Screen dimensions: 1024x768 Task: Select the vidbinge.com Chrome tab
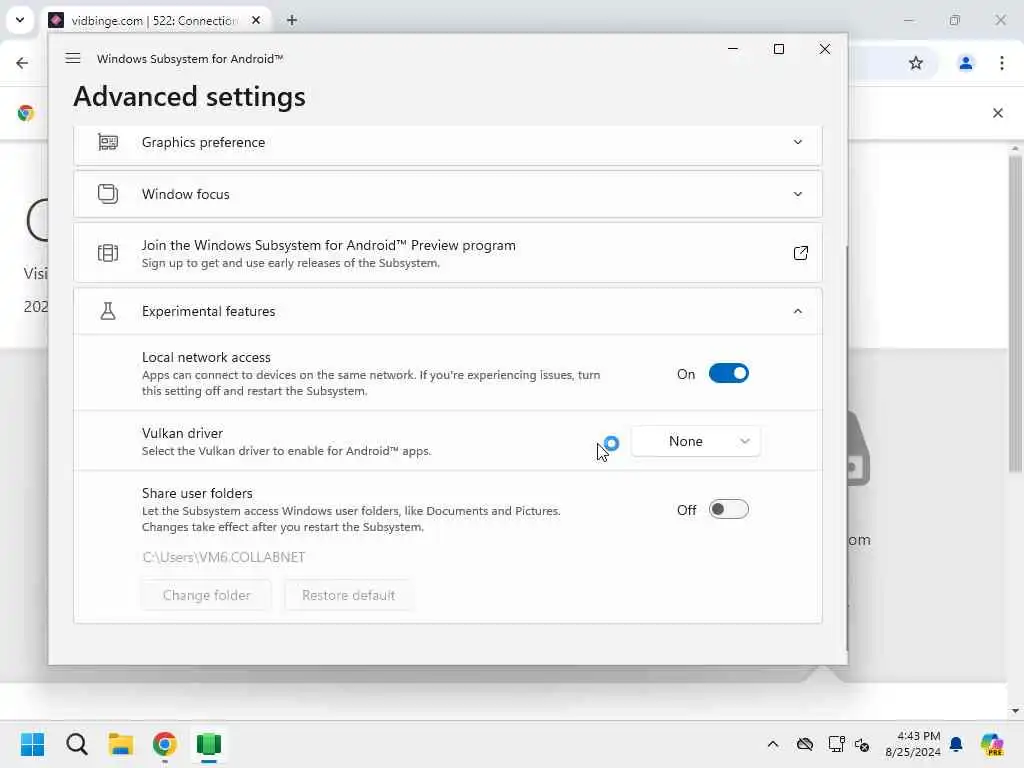[157, 20]
